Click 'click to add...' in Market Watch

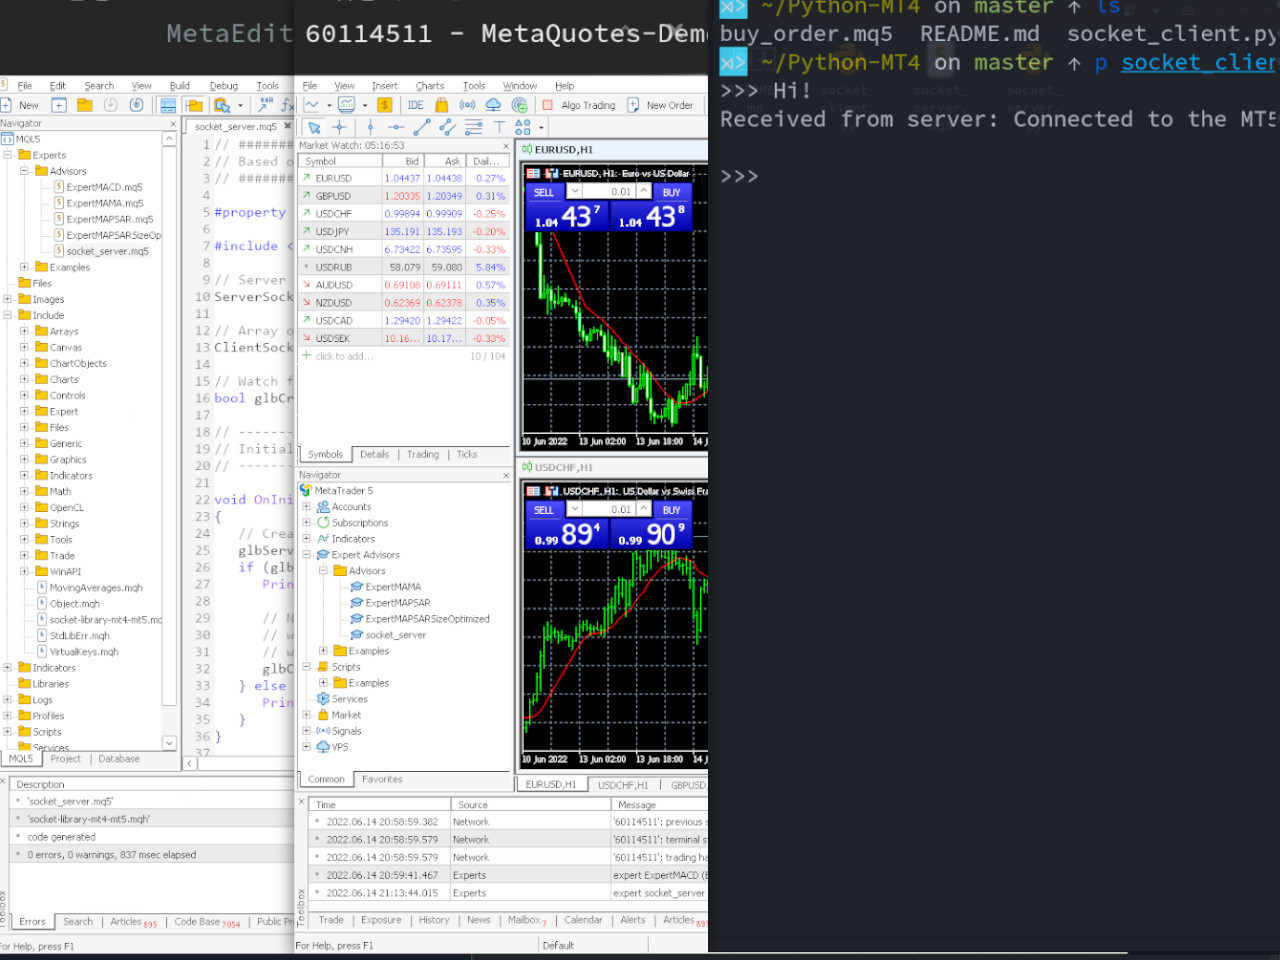pyautogui.click(x=344, y=356)
